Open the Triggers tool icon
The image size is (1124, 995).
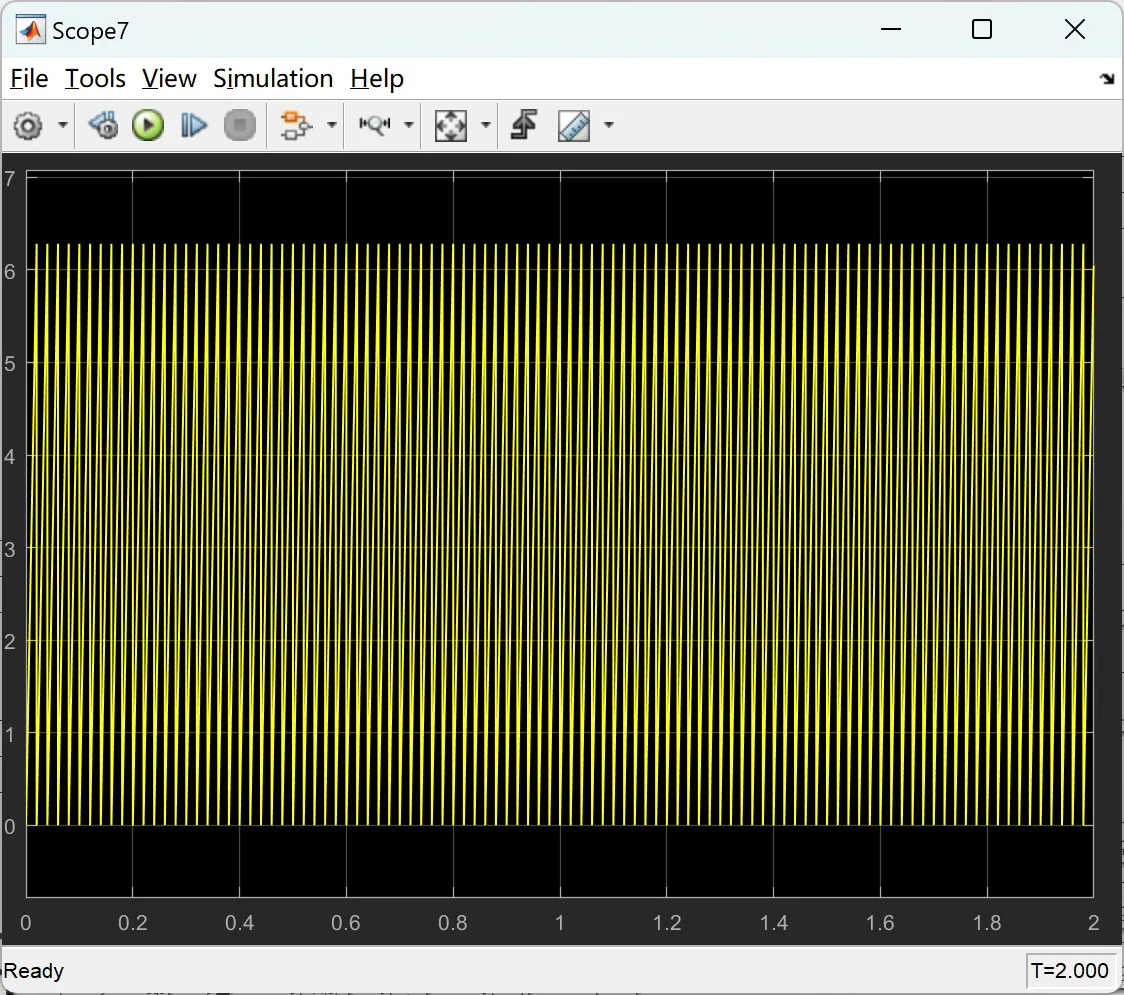375,125
